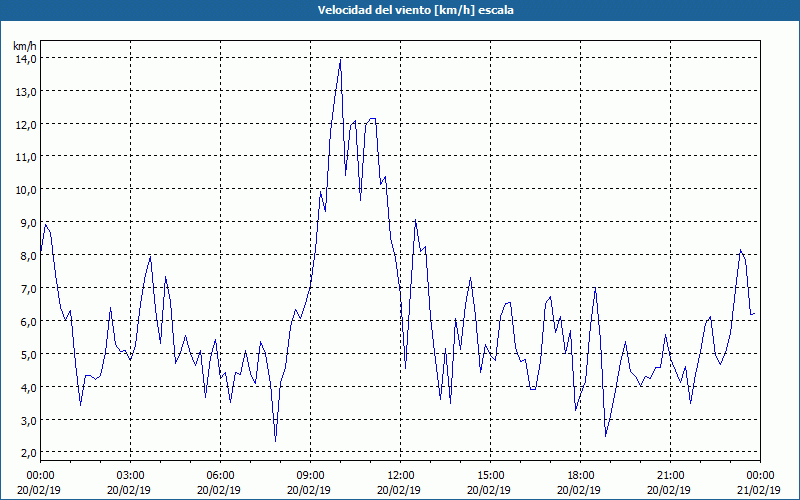Select the "20/02/19" date beneath 09:00

click(x=310, y=490)
